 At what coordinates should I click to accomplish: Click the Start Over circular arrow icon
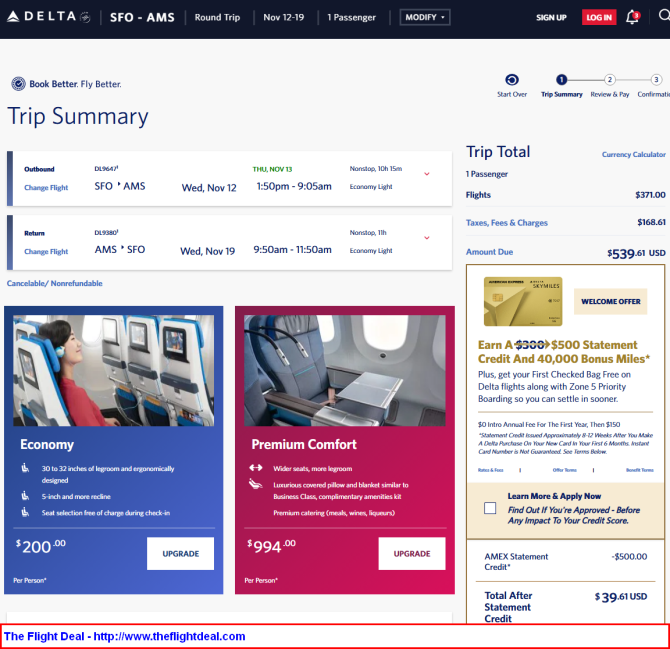click(511, 80)
